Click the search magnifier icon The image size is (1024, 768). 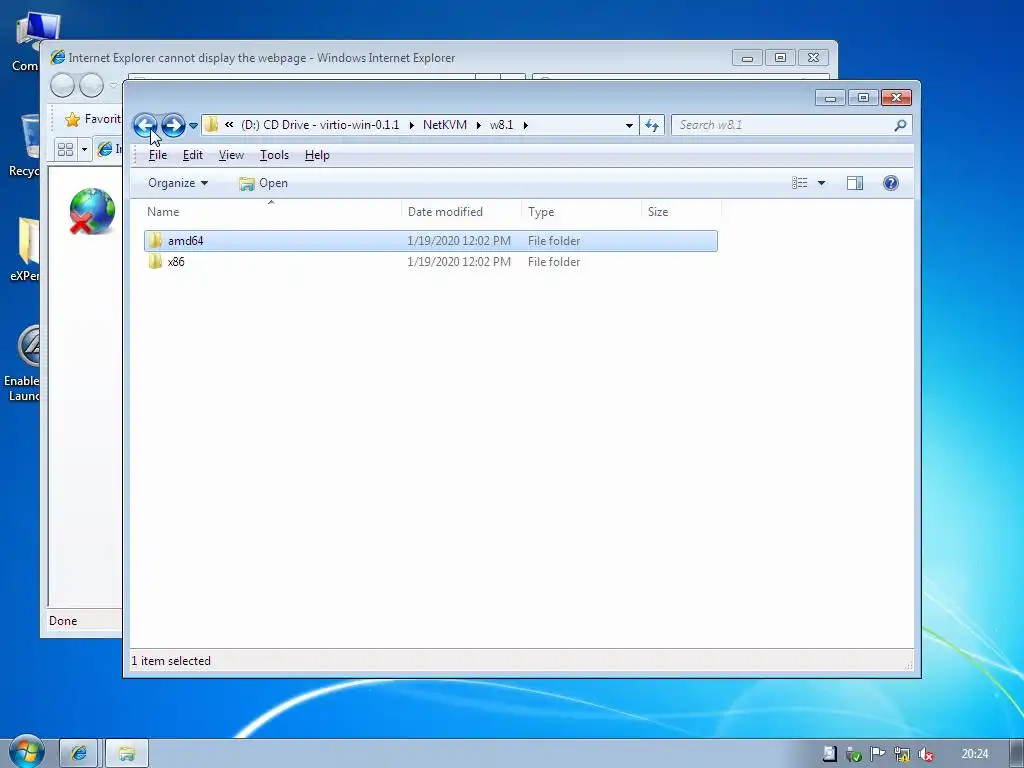[x=901, y=125]
